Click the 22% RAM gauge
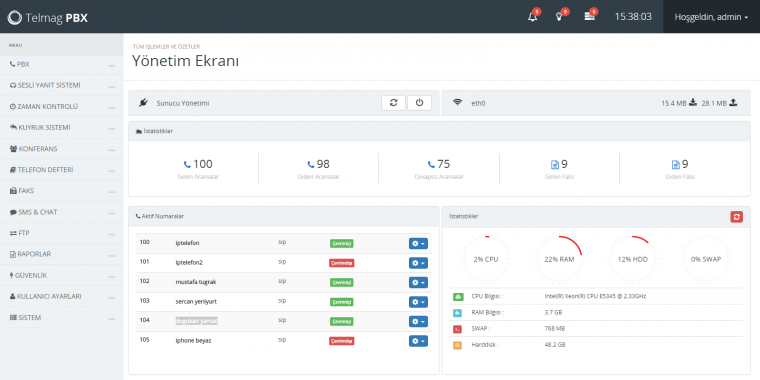 (559, 259)
